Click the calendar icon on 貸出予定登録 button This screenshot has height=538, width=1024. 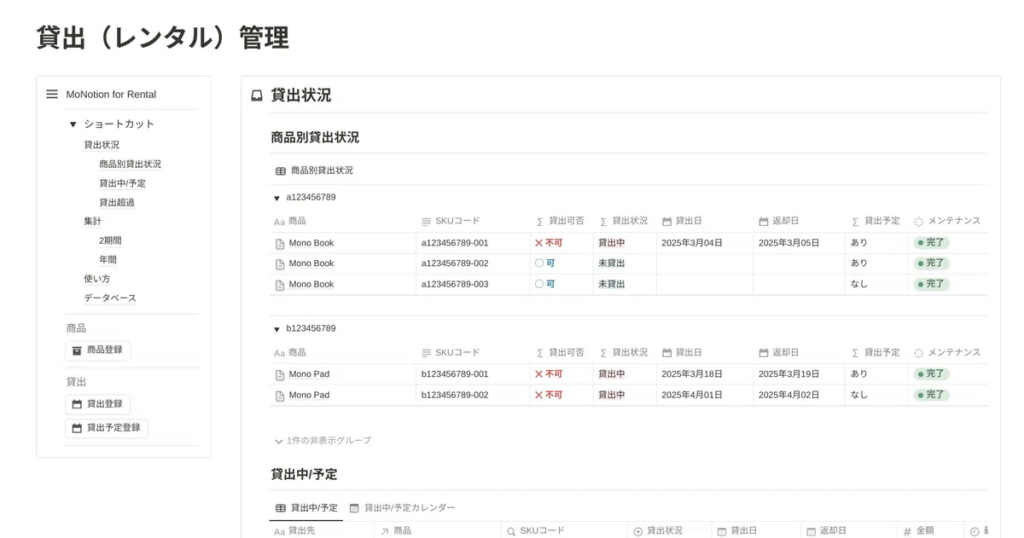tap(76, 427)
